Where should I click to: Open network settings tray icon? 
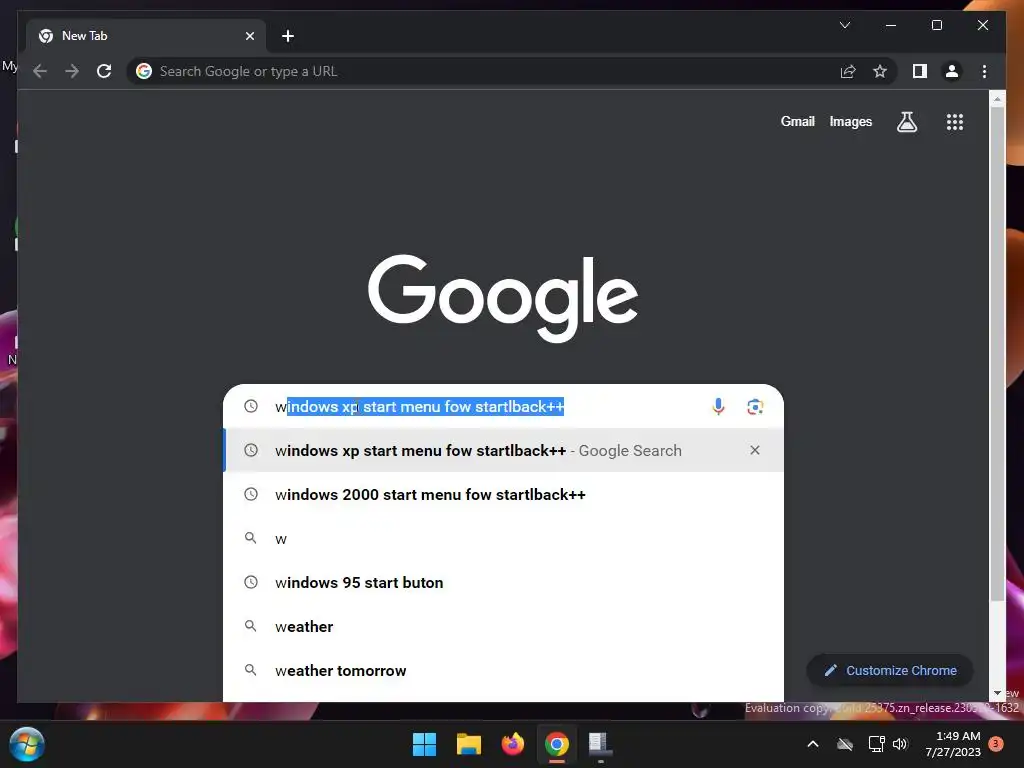coord(876,744)
